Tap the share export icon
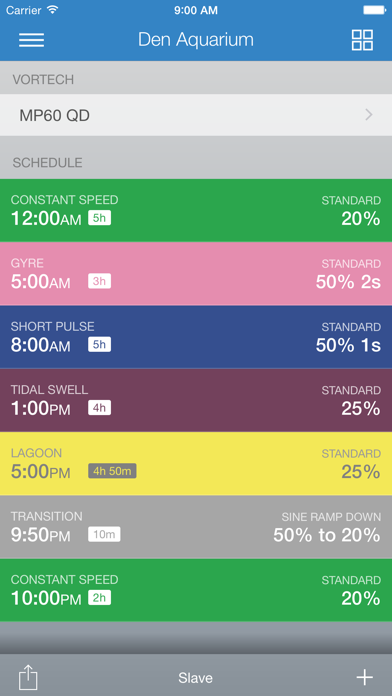Image resolution: width=392 pixels, height=696 pixels. point(28,677)
